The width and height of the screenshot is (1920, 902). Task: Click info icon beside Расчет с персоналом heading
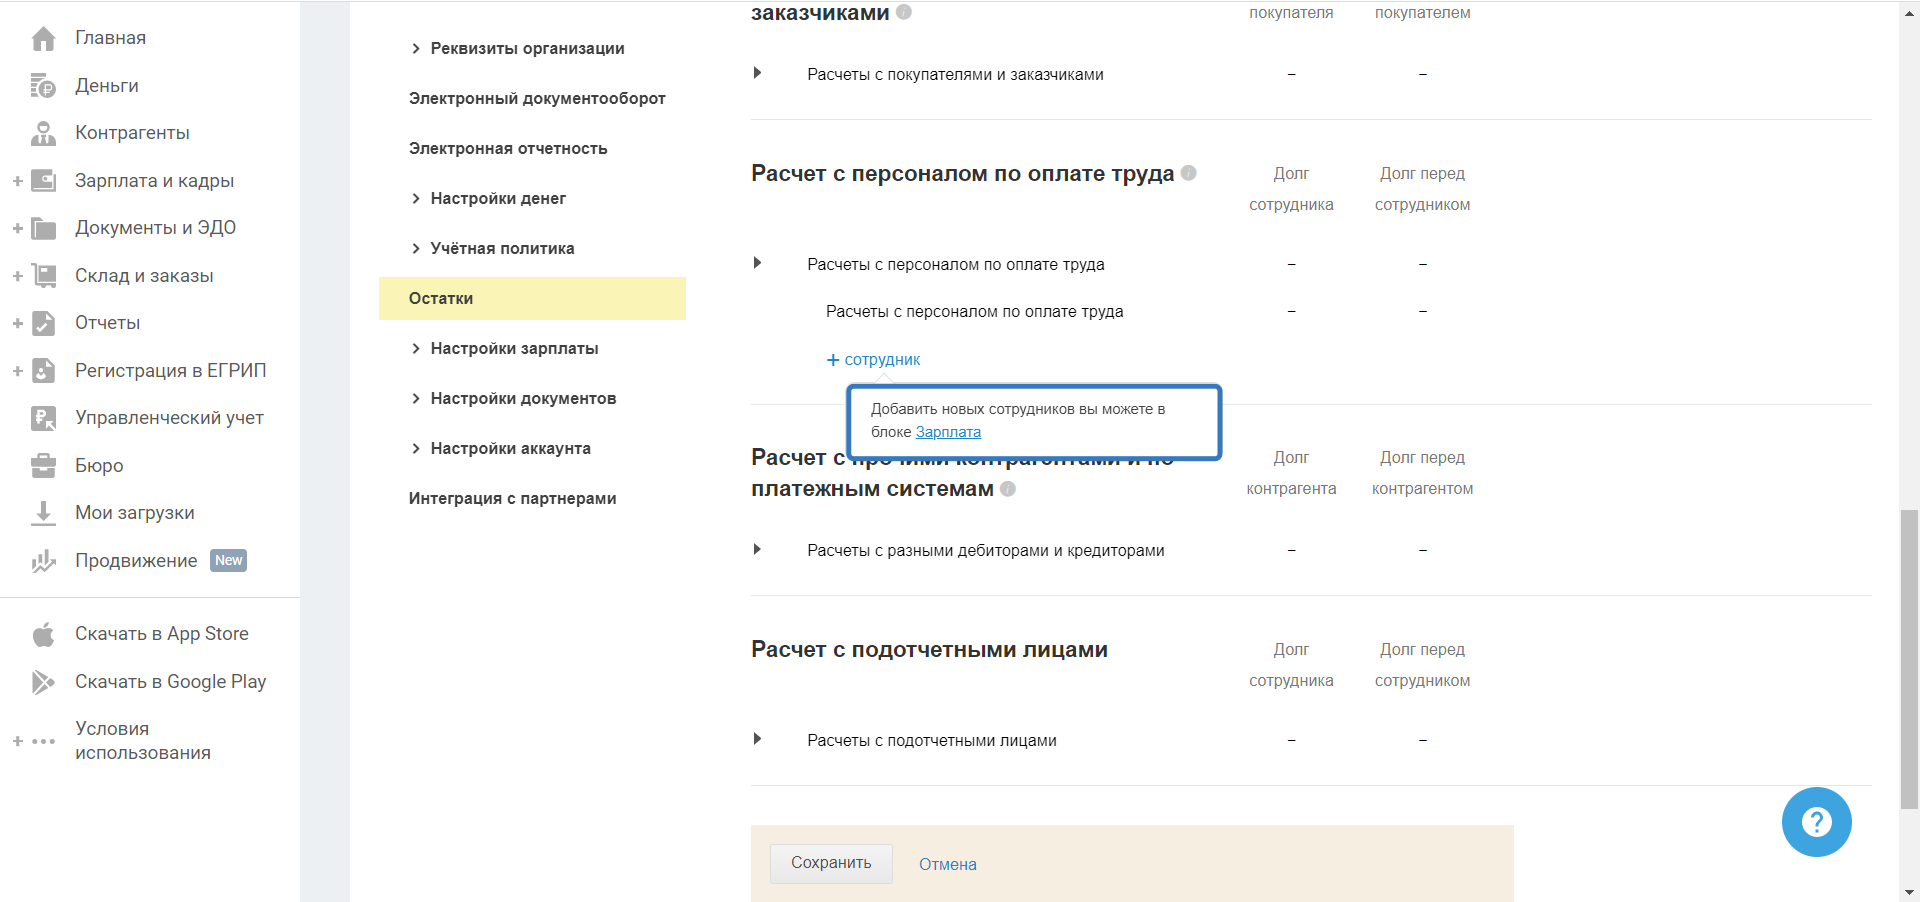[1188, 173]
